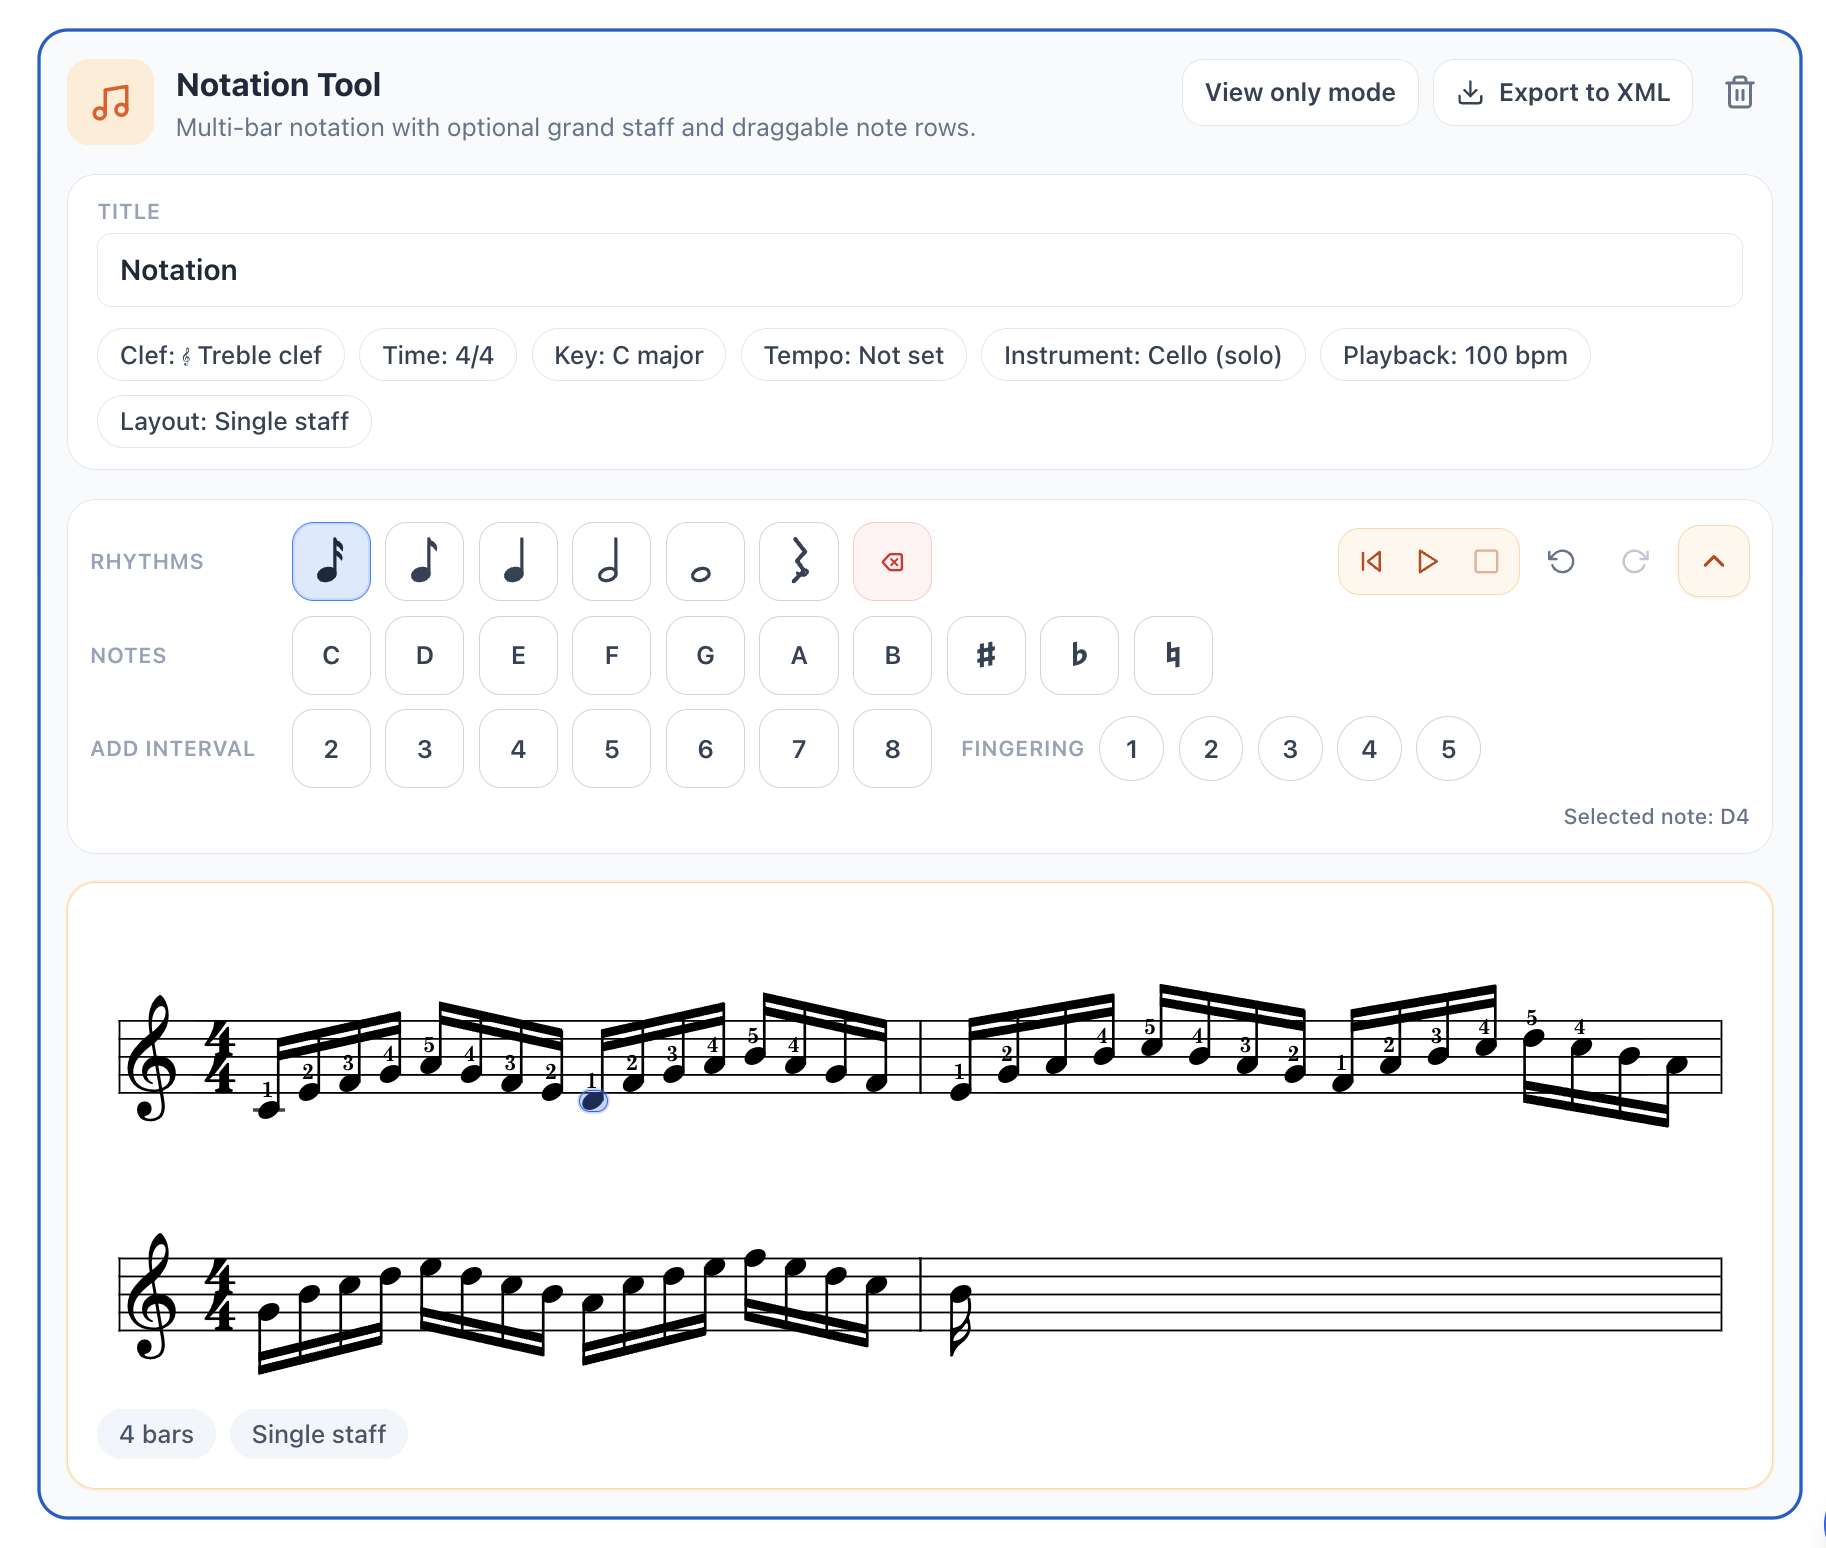Select the whole note rhythm
The width and height of the screenshot is (1826, 1548).
[x=704, y=561]
